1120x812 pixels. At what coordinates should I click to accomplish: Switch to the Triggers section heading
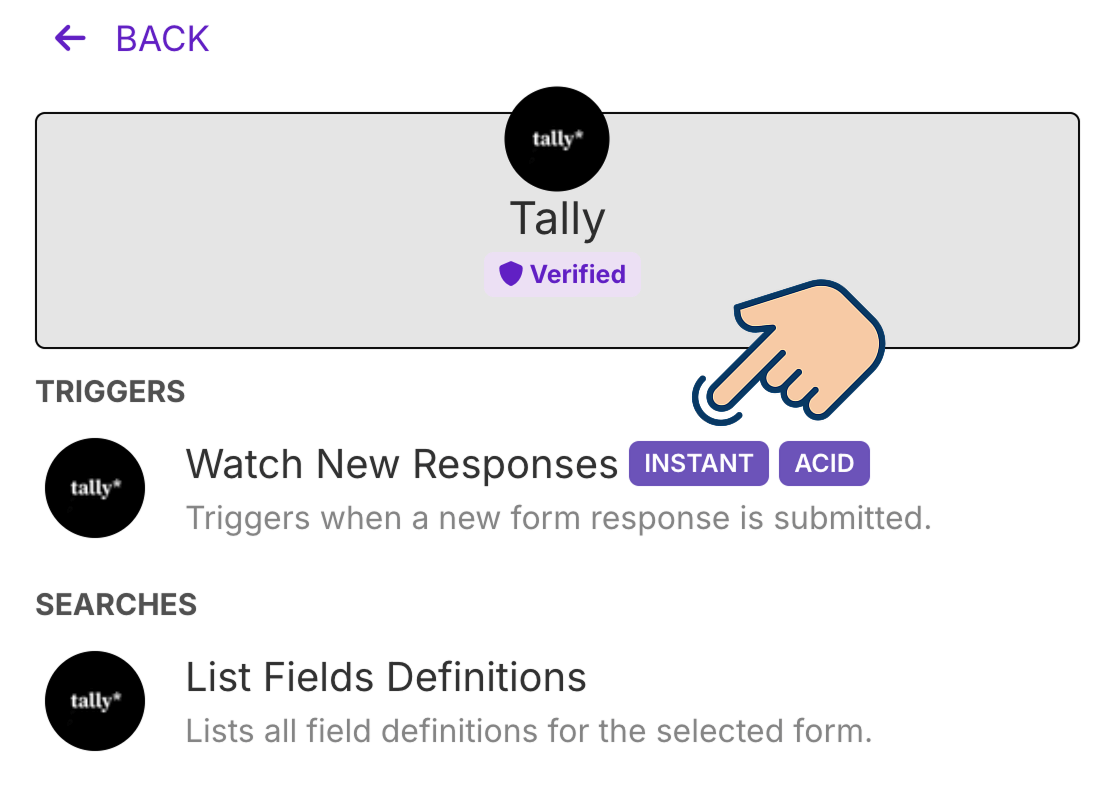[110, 392]
